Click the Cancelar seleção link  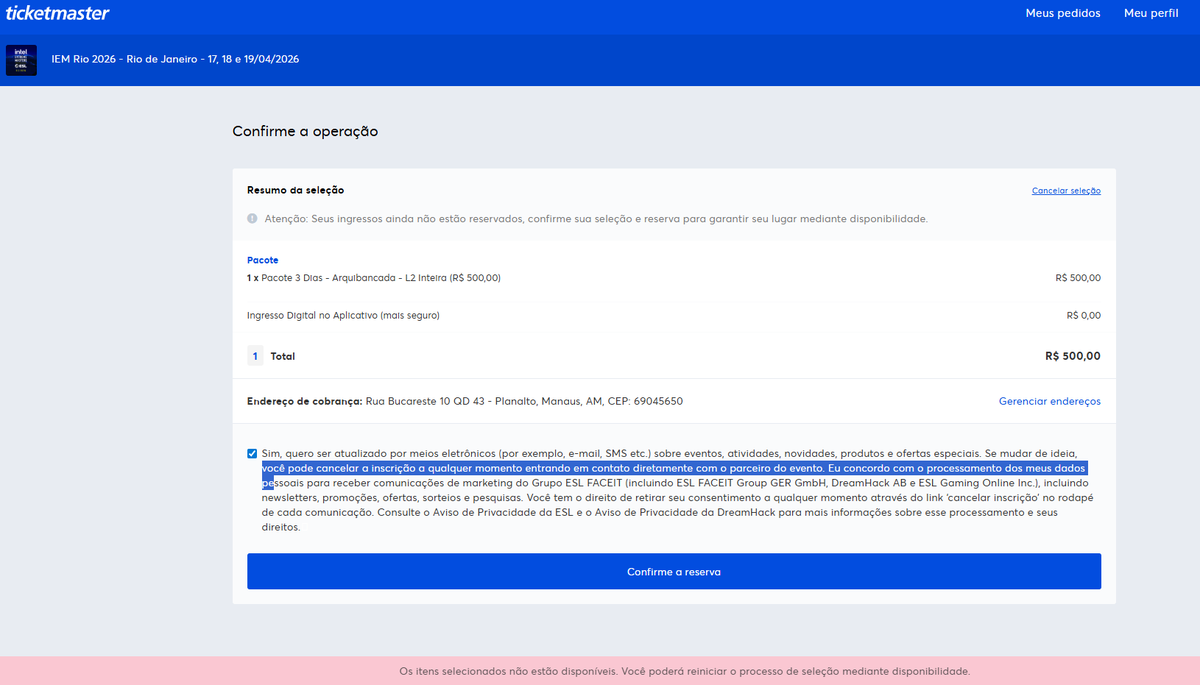coord(1066,190)
